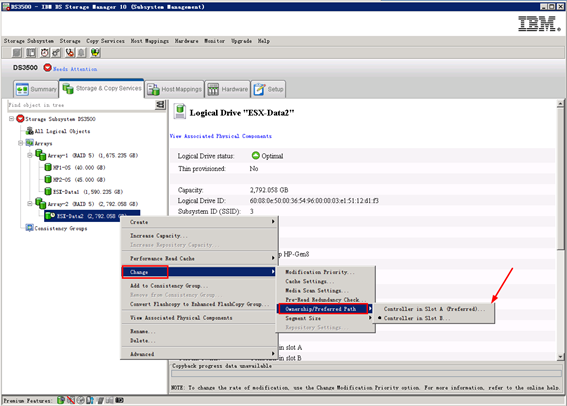567x406 pixels.
Task: Select the ESX-Data1 logical drive
Action: pos(84,192)
